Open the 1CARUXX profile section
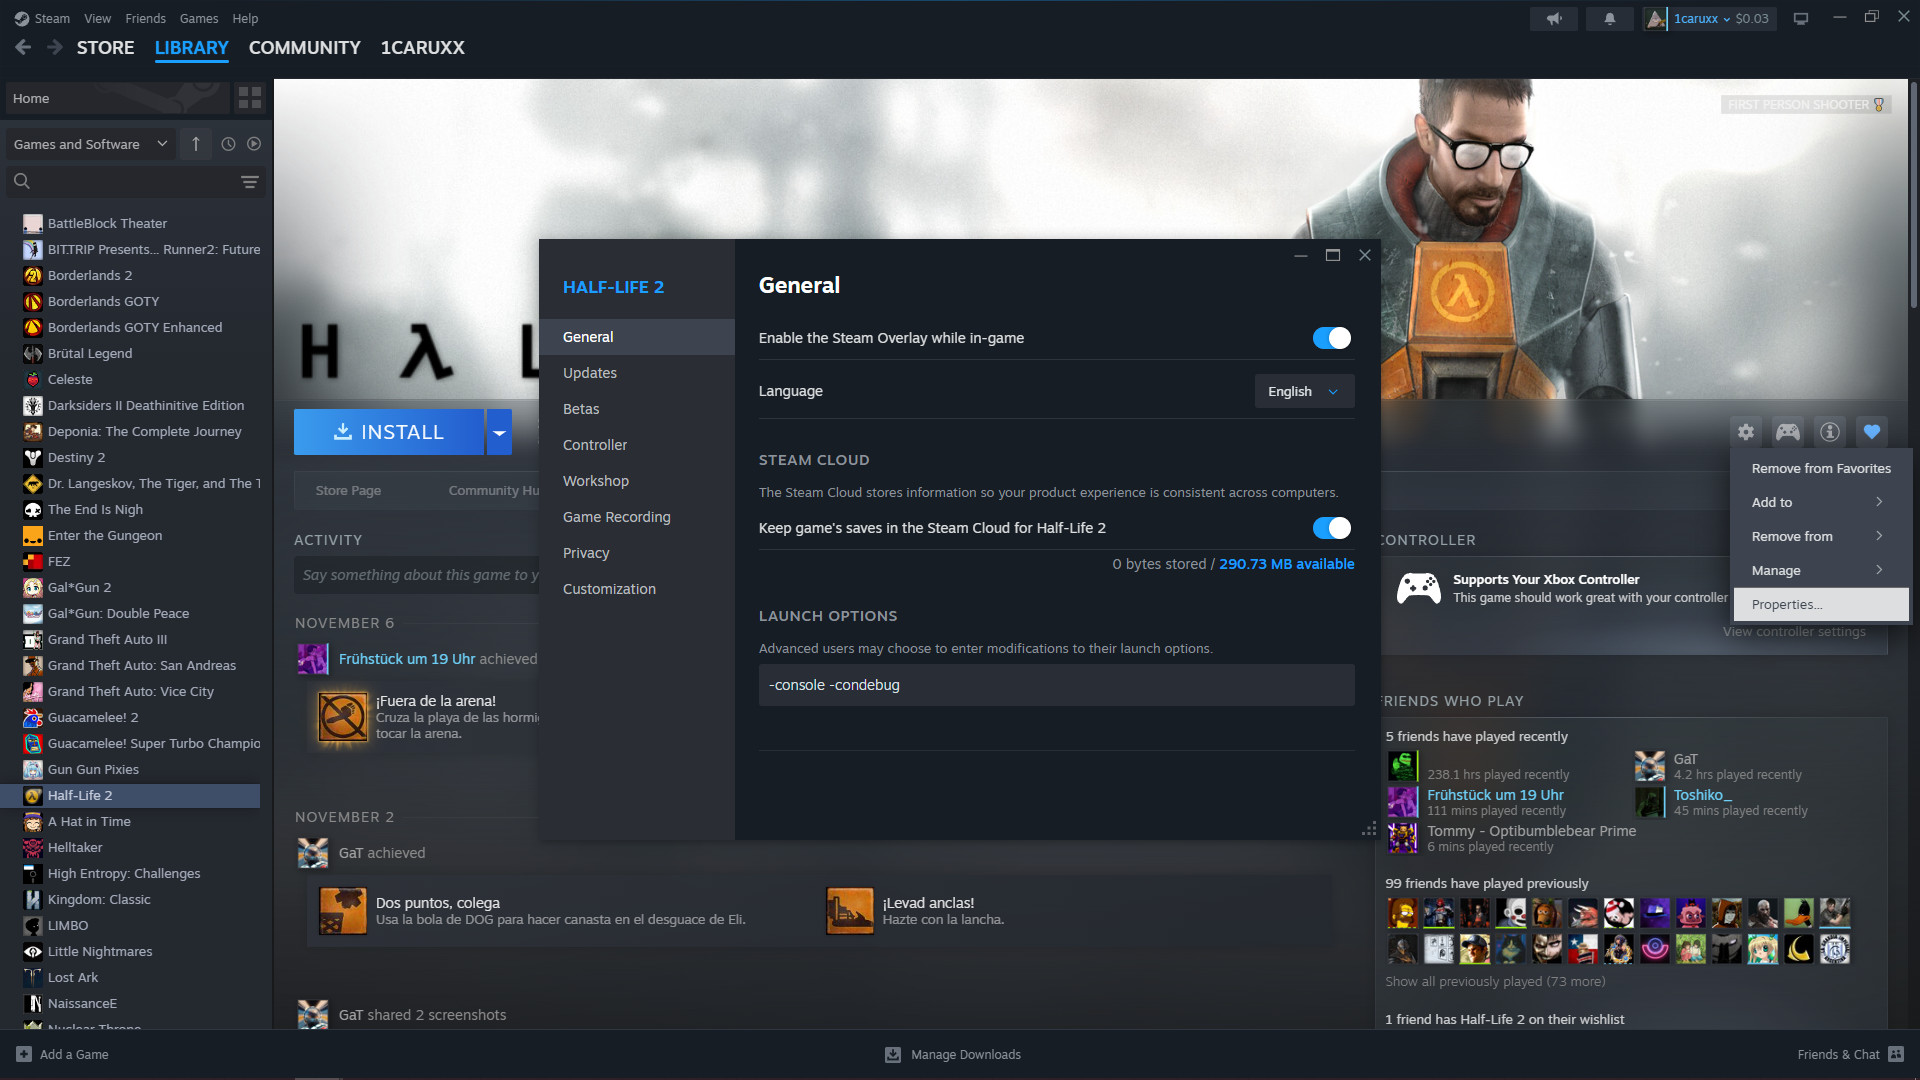 [423, 47]
